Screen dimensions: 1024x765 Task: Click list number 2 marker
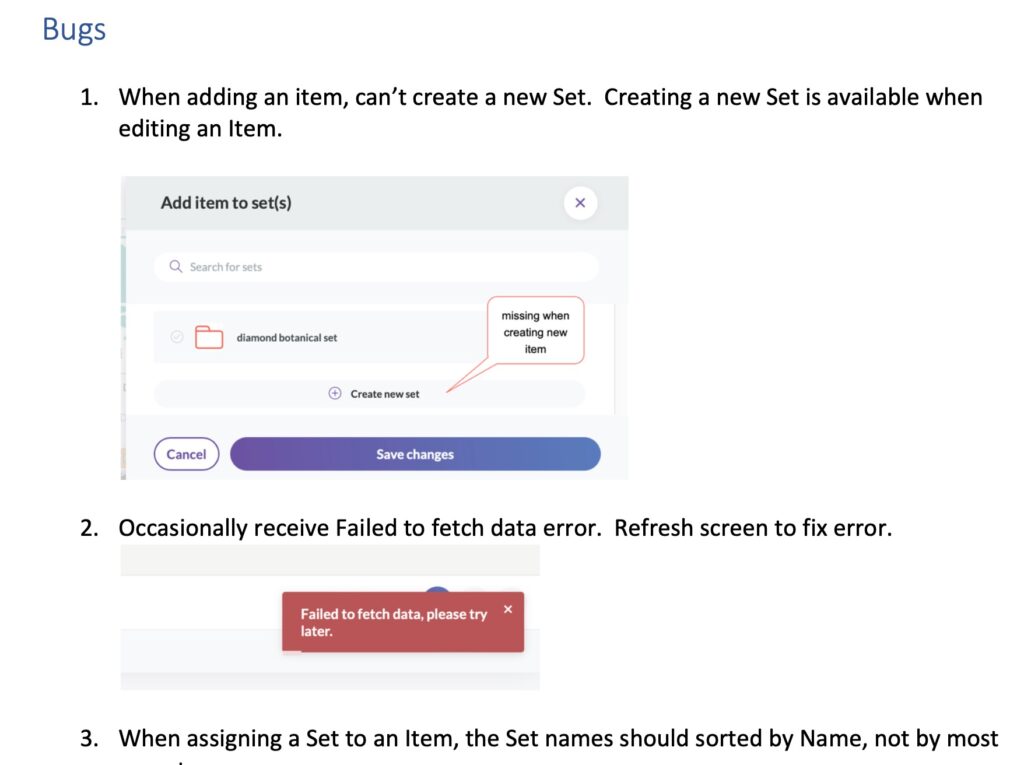[x=89, y=528]
